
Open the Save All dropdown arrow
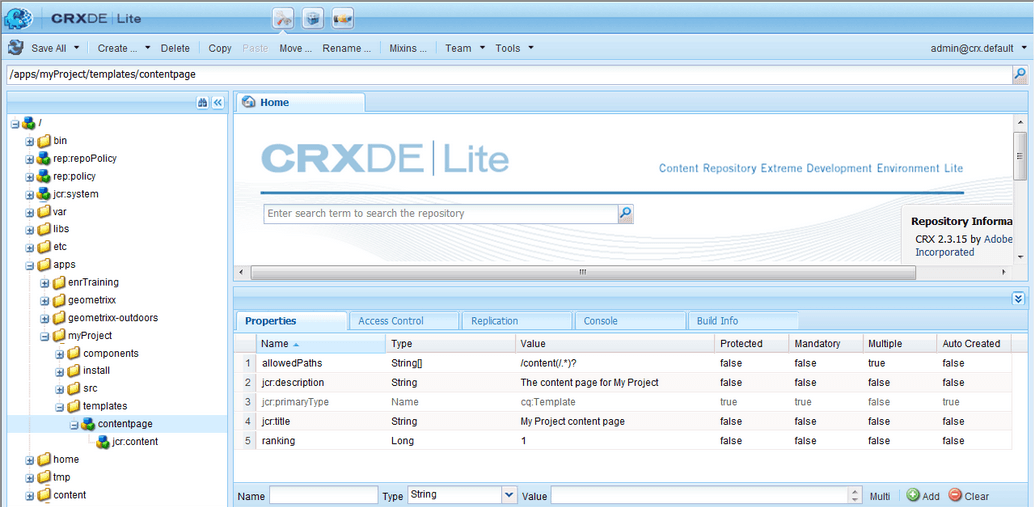[76, 48]
